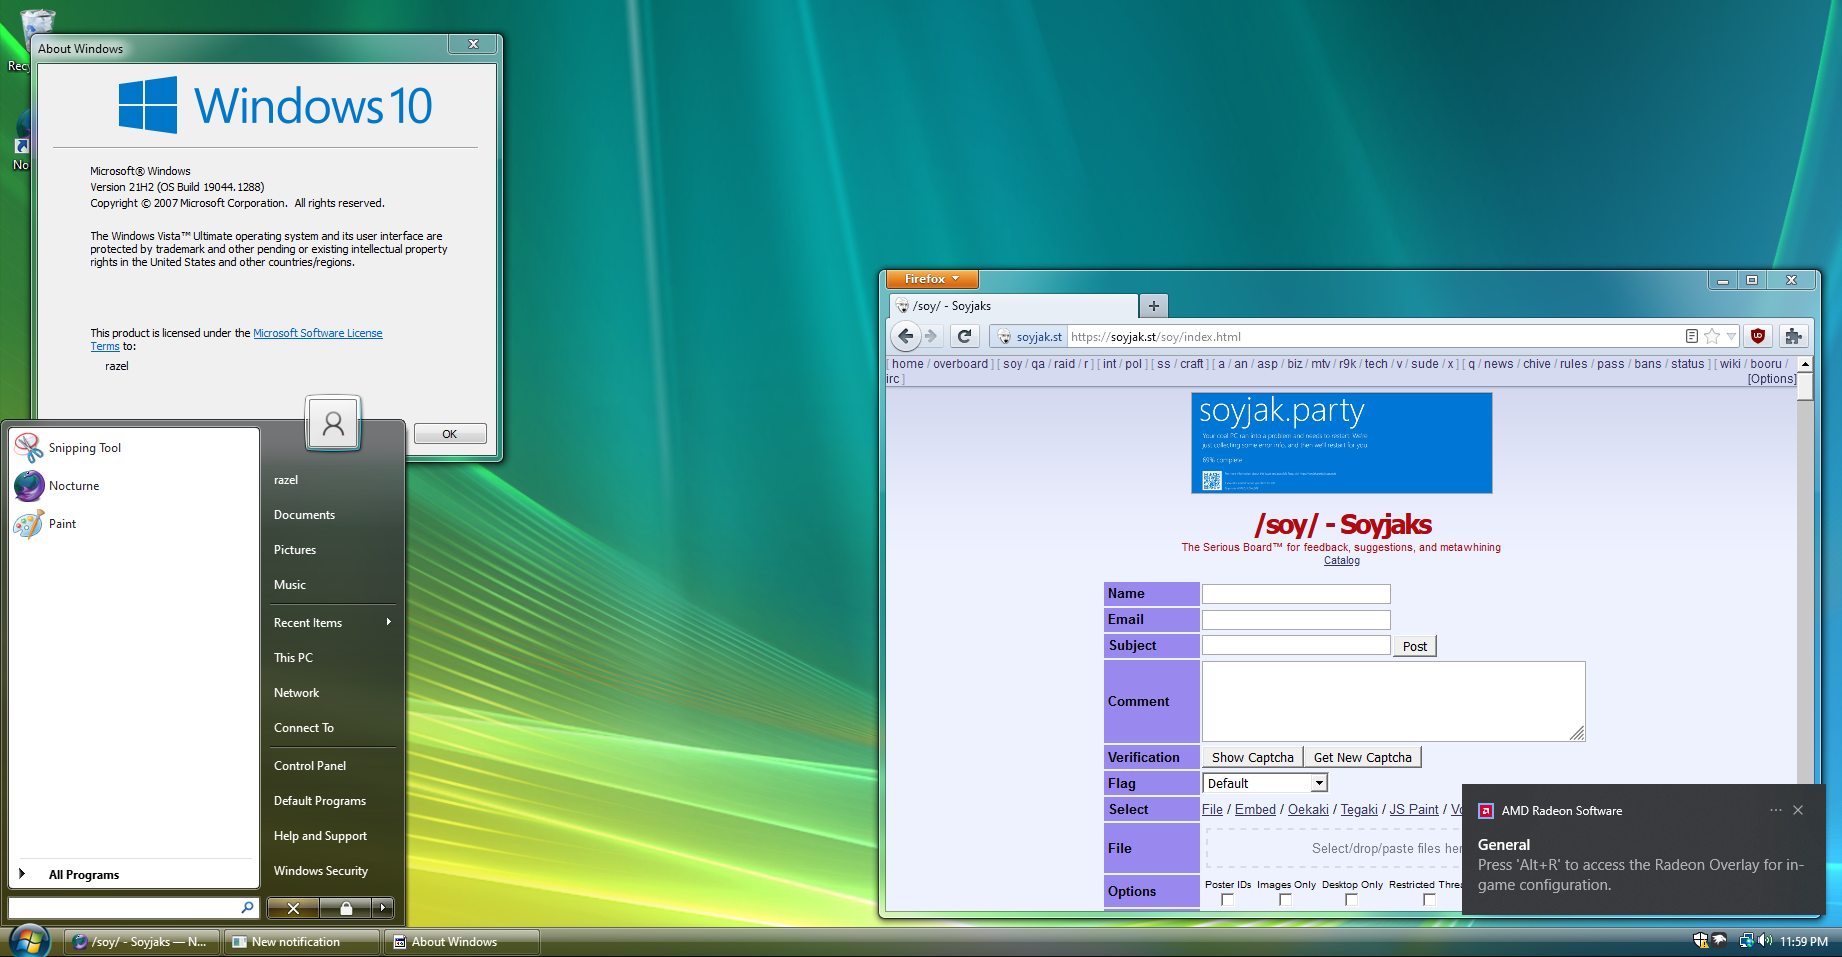The width and height of the screenshot is (1842, 957).
Task: Click the network tray icon
Action: (x=1746, y=940)
